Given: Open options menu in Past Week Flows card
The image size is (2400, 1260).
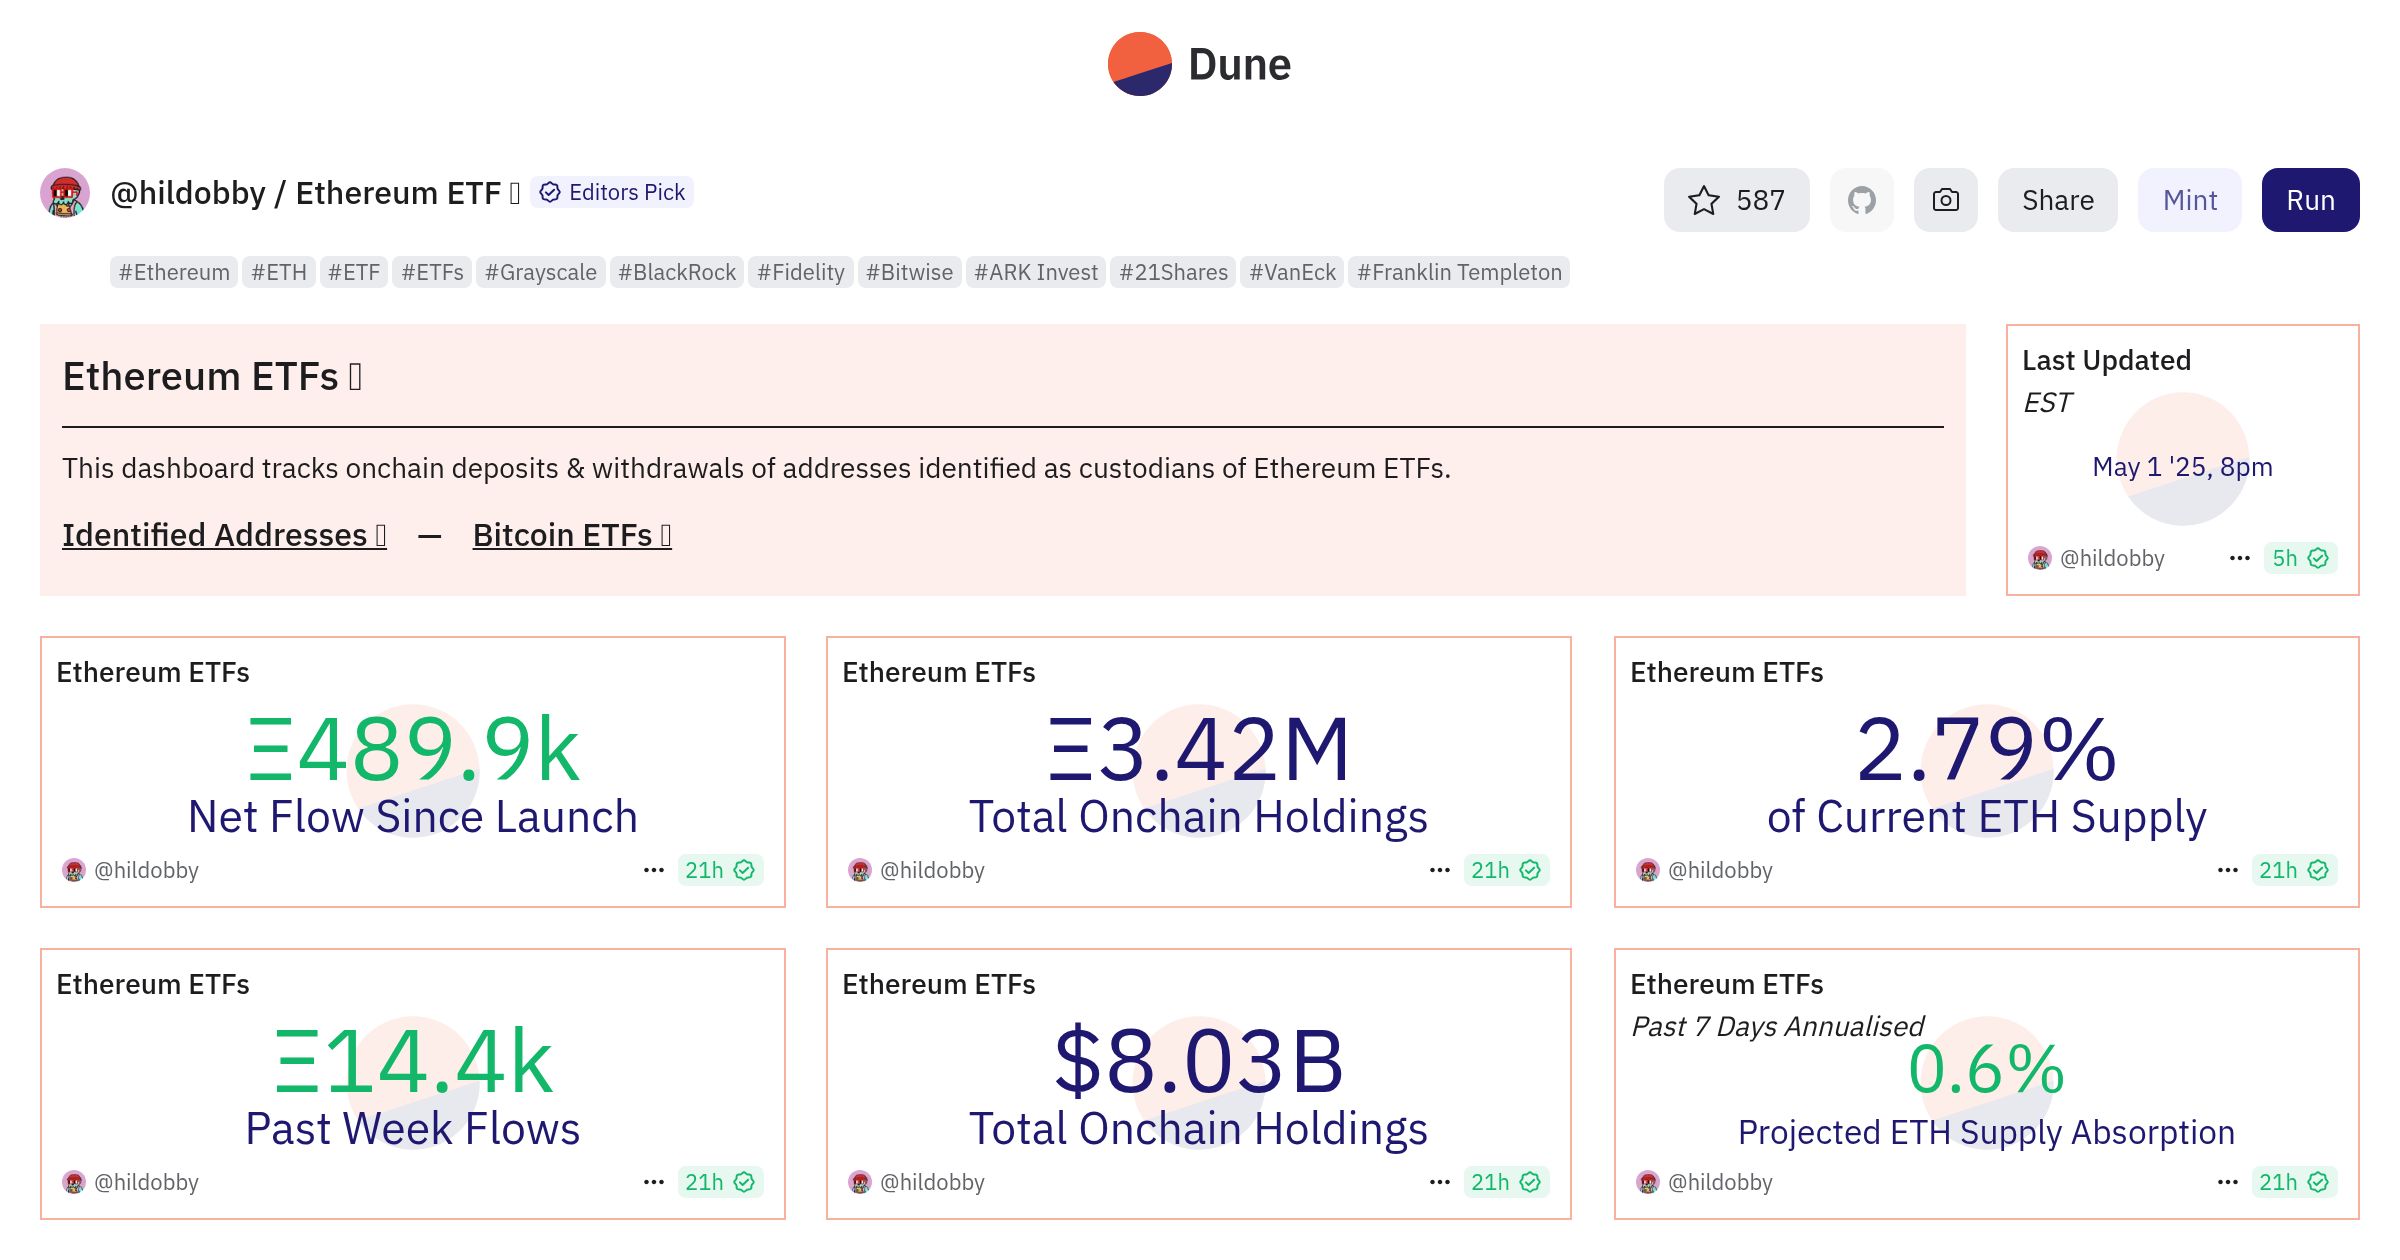Looking at the screenshot, I should coord(654,1182).
